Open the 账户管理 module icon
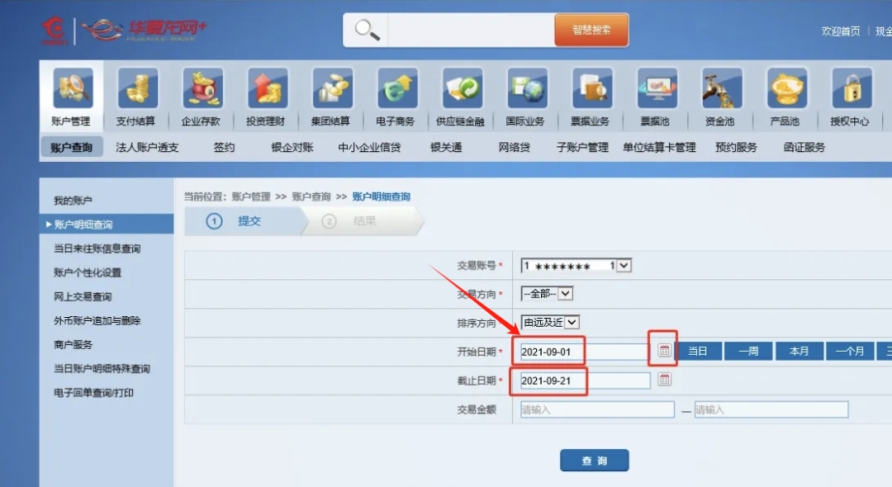Screen dimensions: 892x487 pos(73,88)
